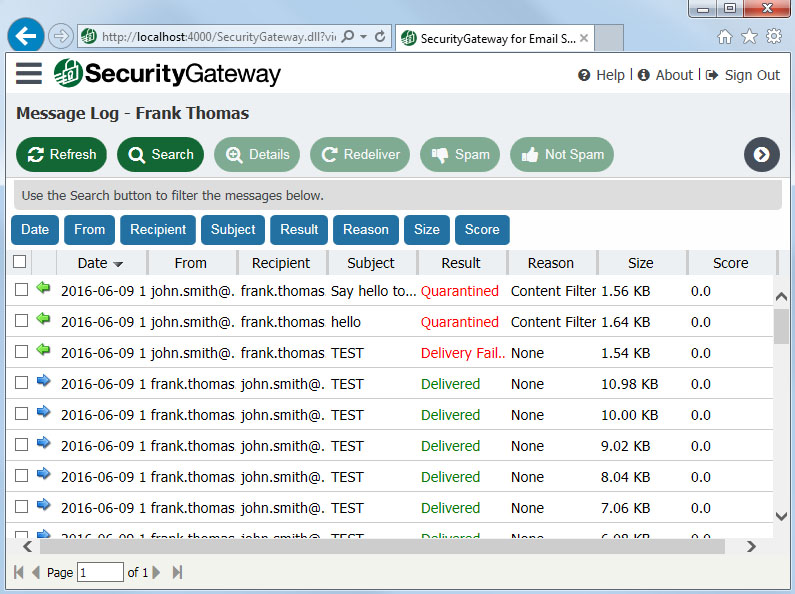Mark message with Spam button
The image size is (795, 594).
coord(460,155)
